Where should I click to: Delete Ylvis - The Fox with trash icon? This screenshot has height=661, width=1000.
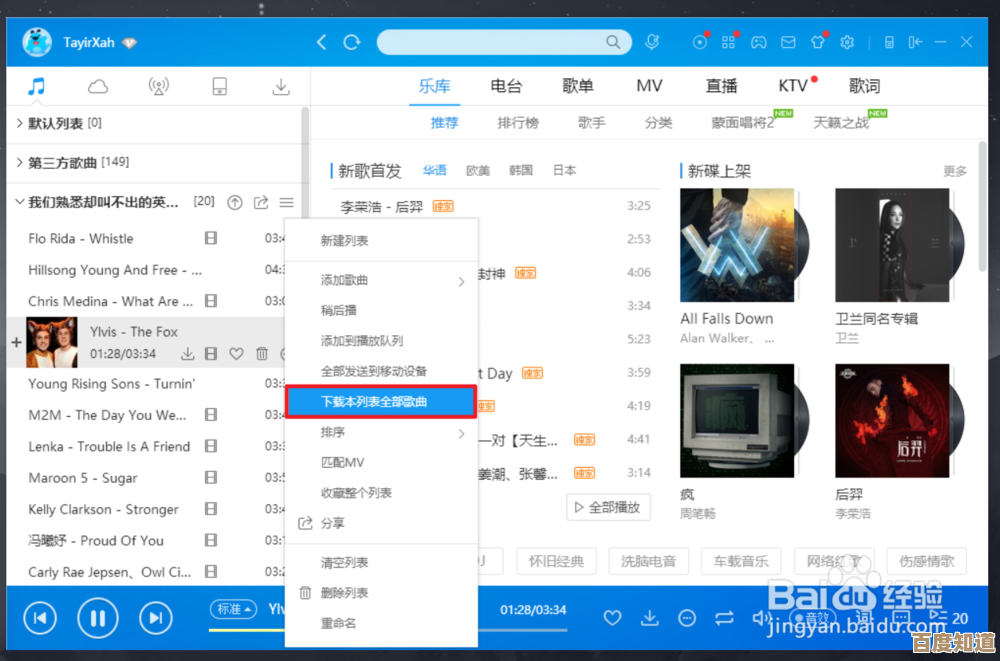(x=262, y=354)
